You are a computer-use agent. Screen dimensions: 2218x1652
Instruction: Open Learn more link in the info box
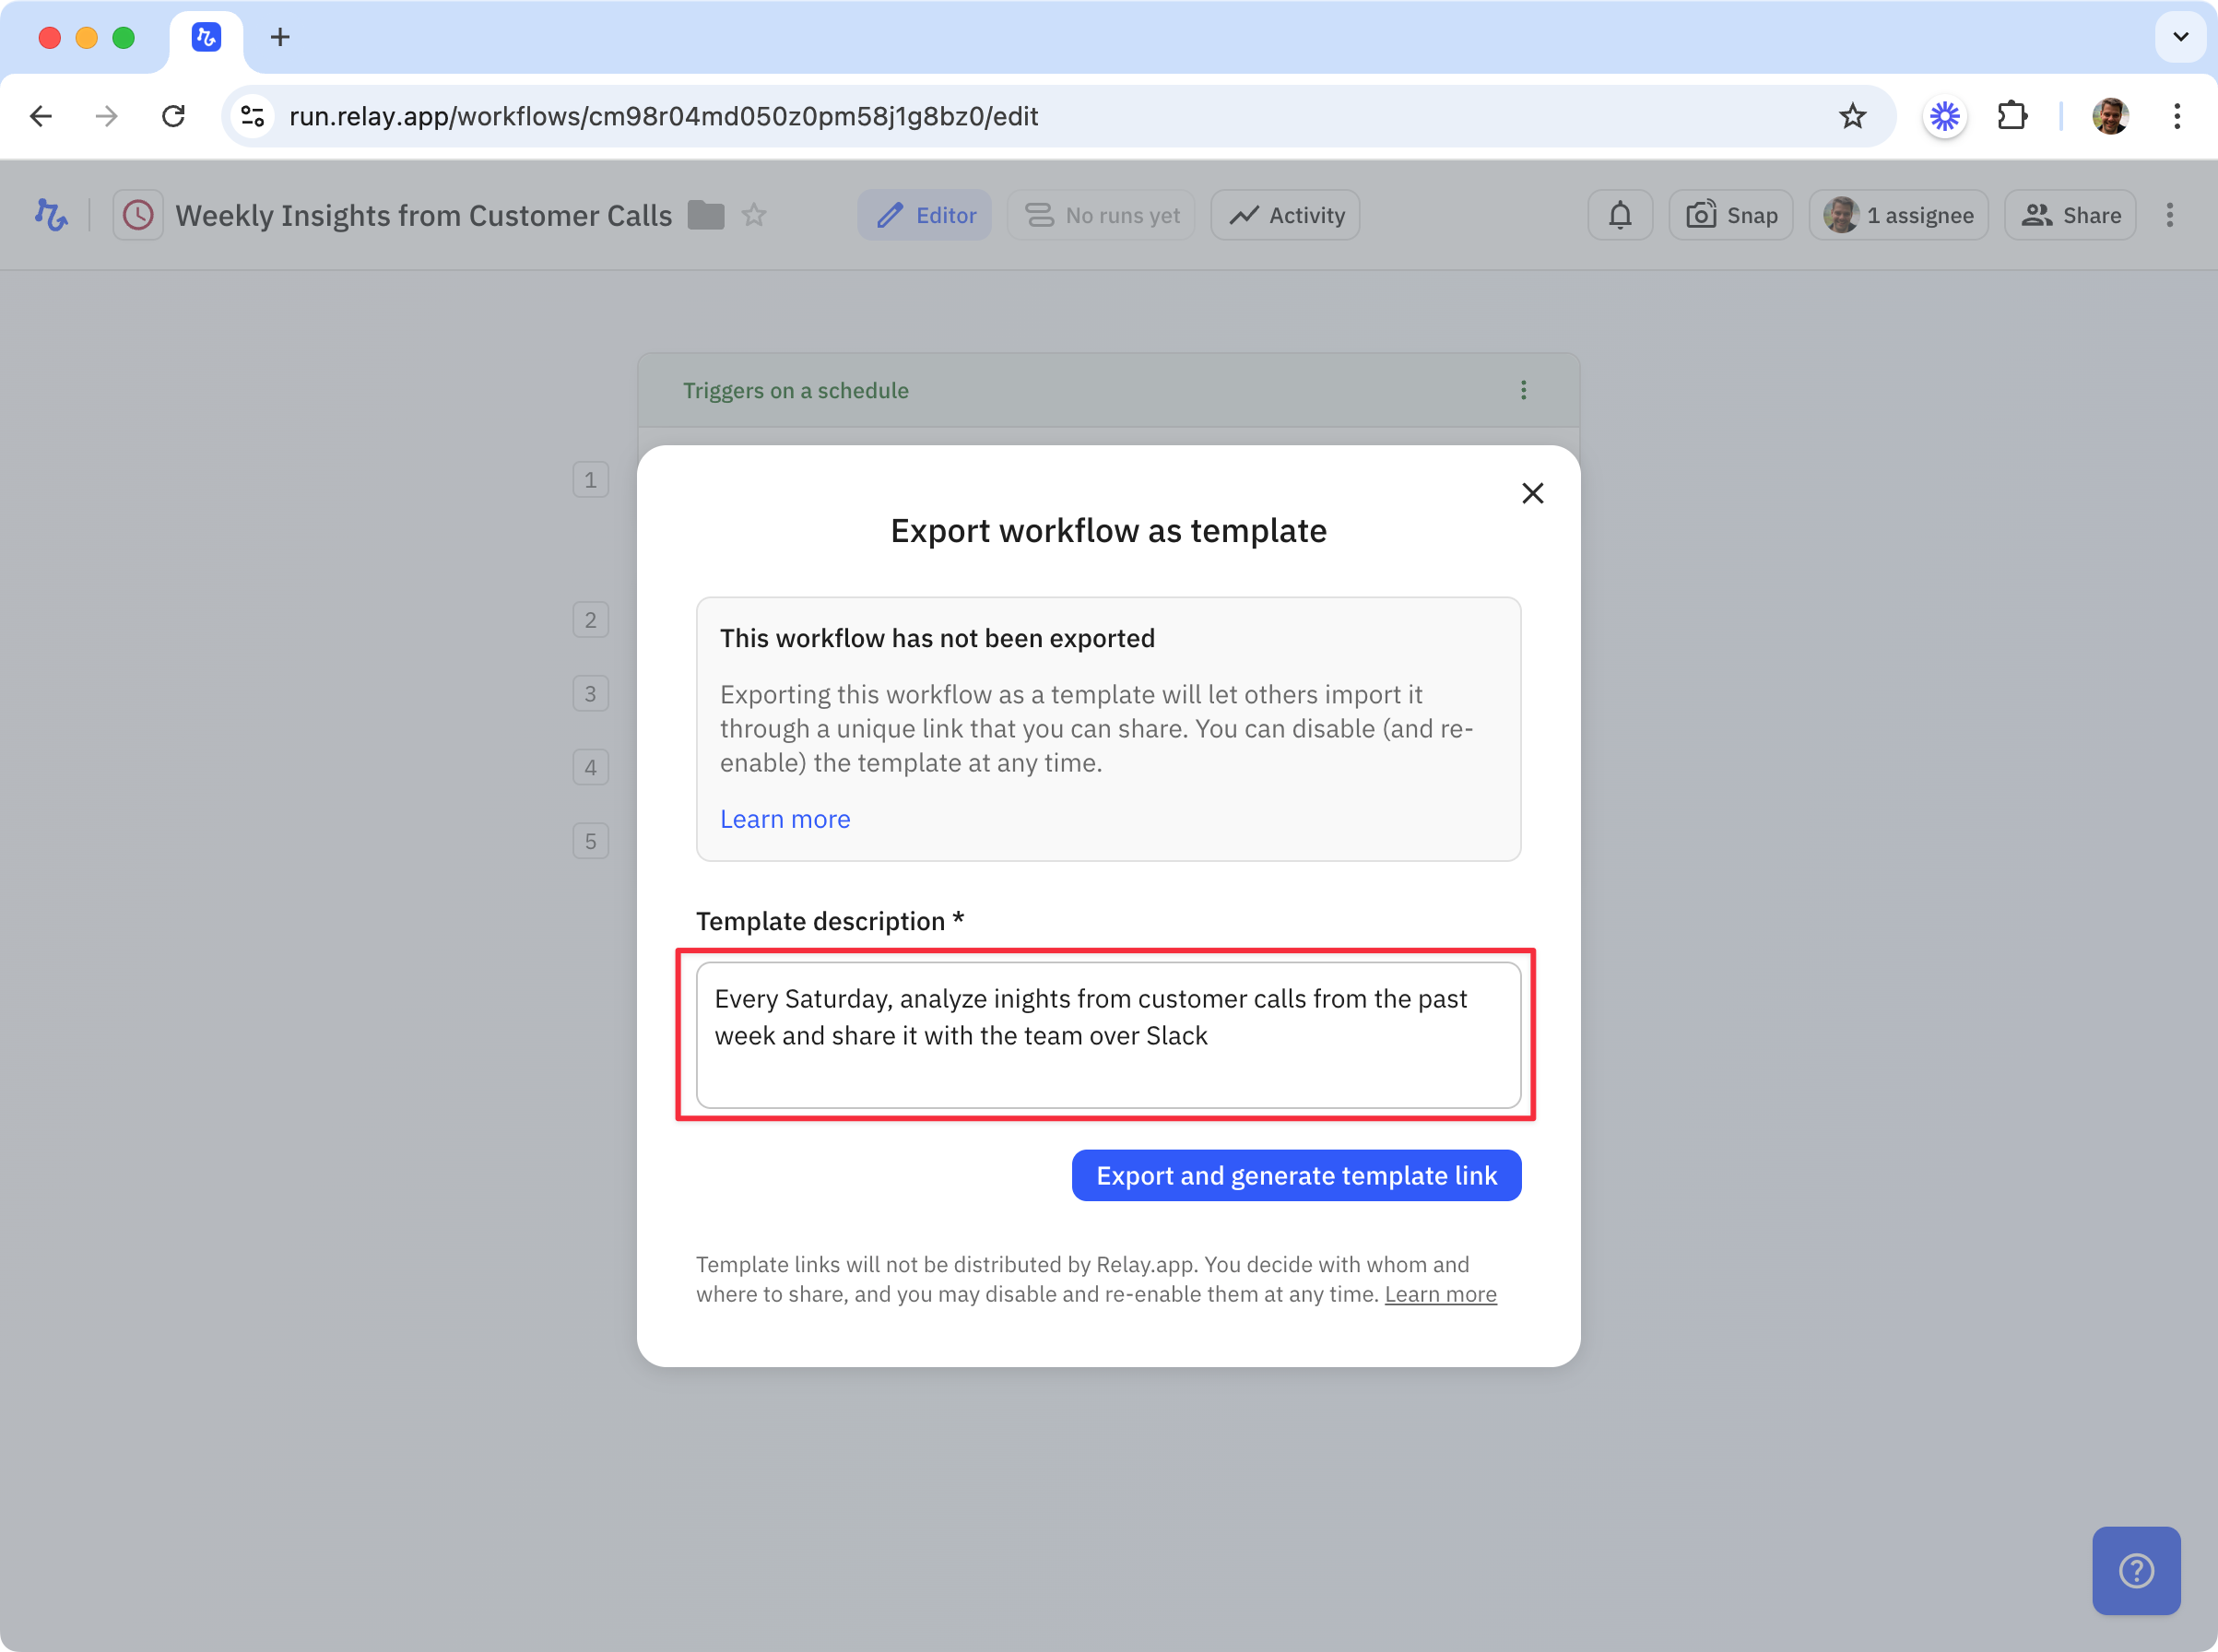785,819
